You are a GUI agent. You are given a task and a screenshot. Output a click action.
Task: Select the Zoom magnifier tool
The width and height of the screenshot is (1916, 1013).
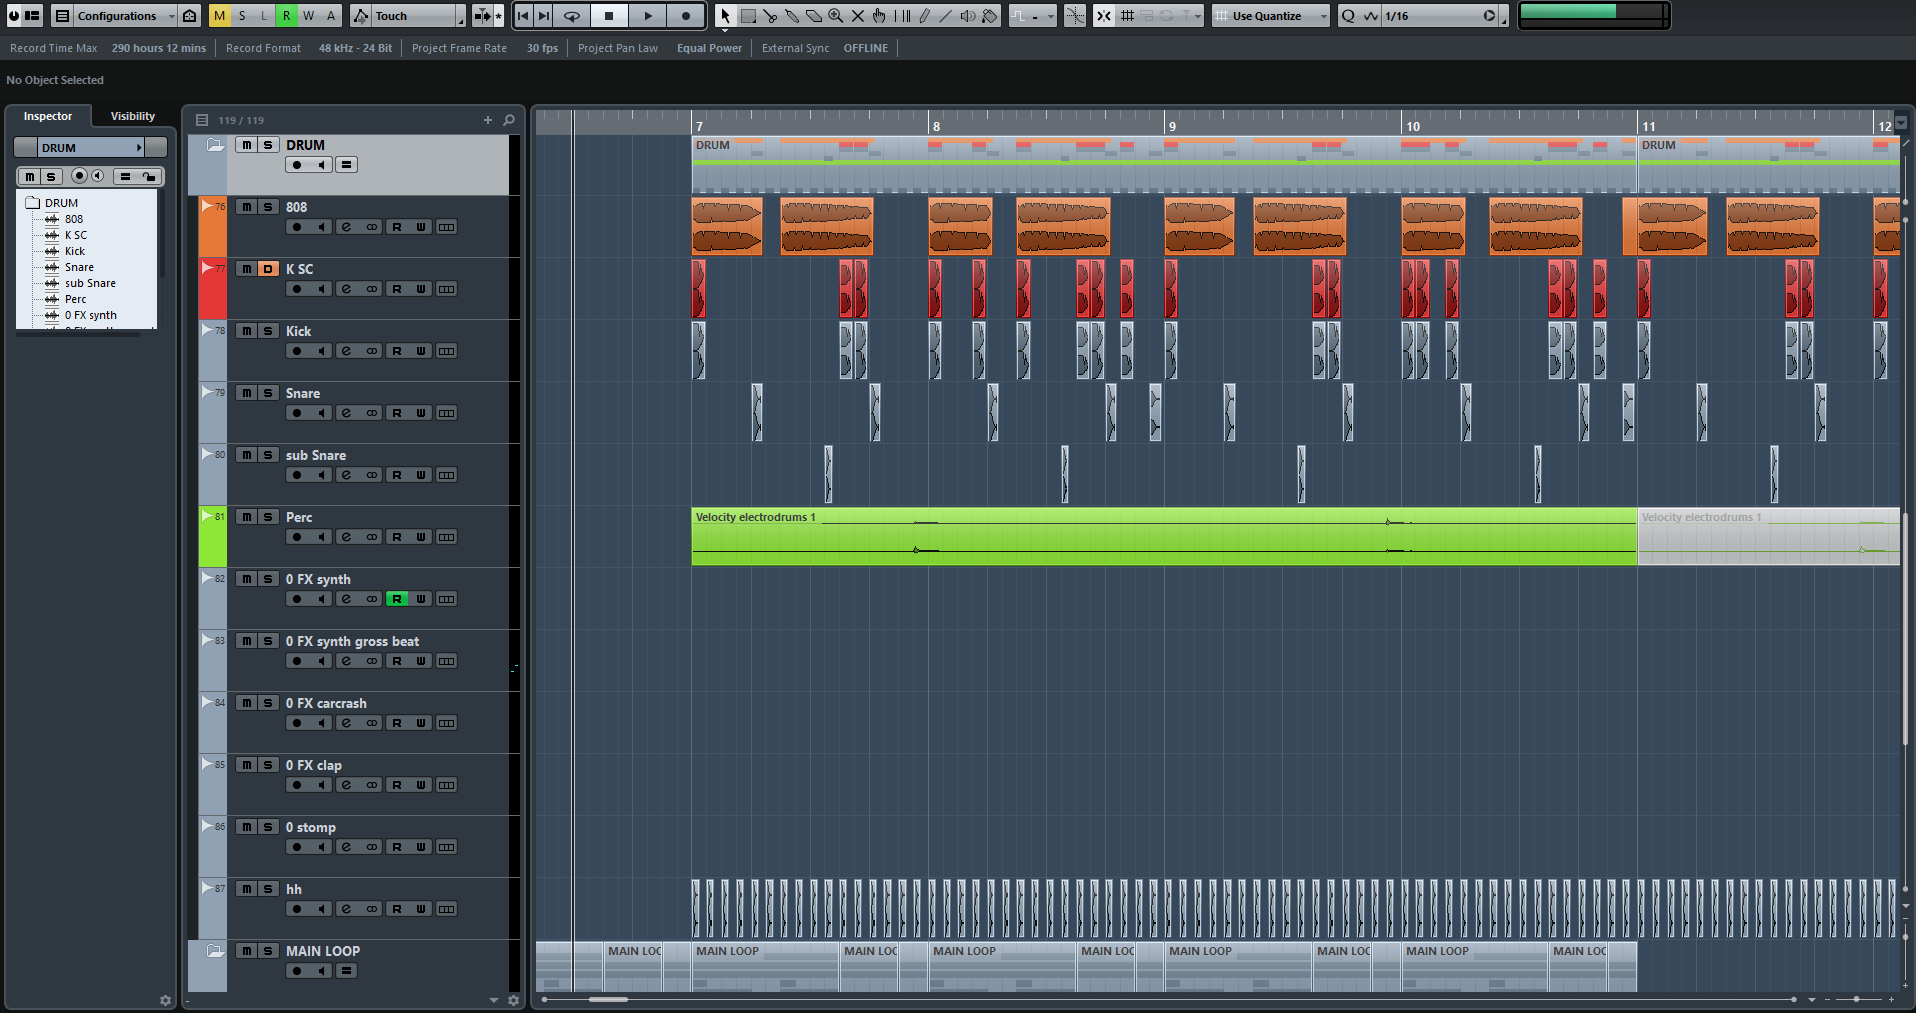(836, 16)
